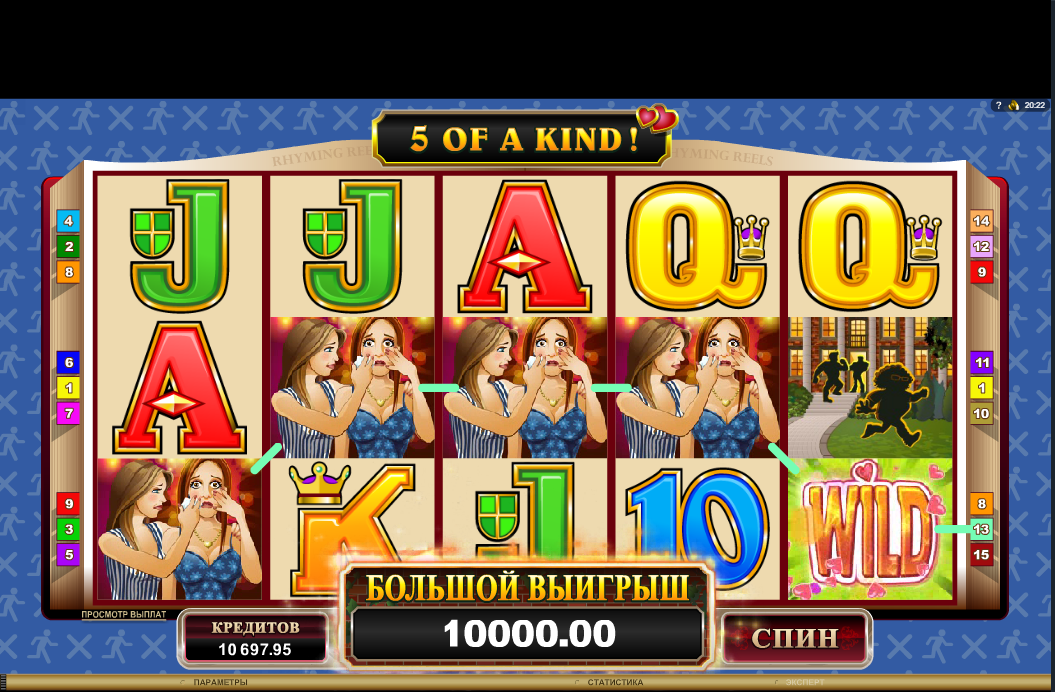
Task: Click the running silhouettes scatter symbol
Action: [x=870, y=388]
